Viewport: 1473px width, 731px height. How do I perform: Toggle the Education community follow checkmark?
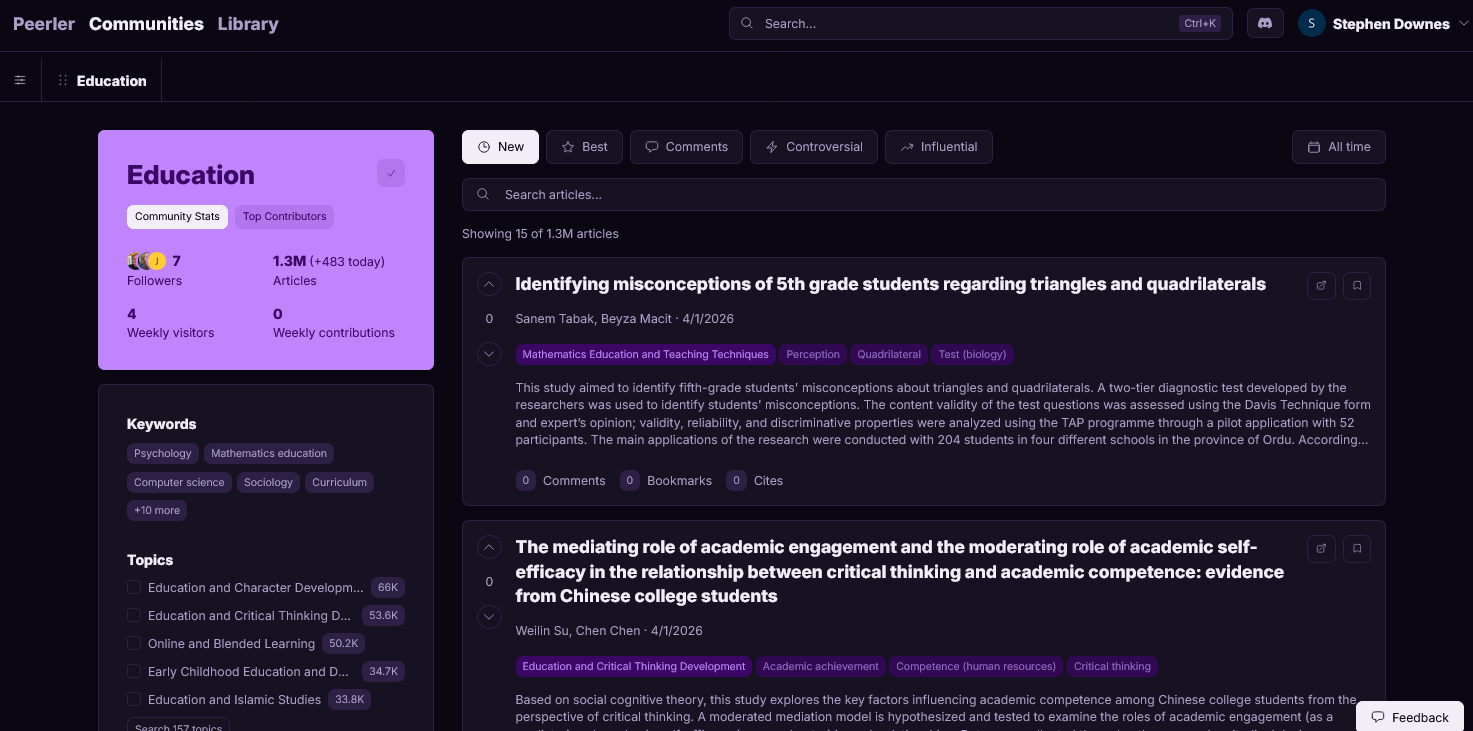point(391,174)
